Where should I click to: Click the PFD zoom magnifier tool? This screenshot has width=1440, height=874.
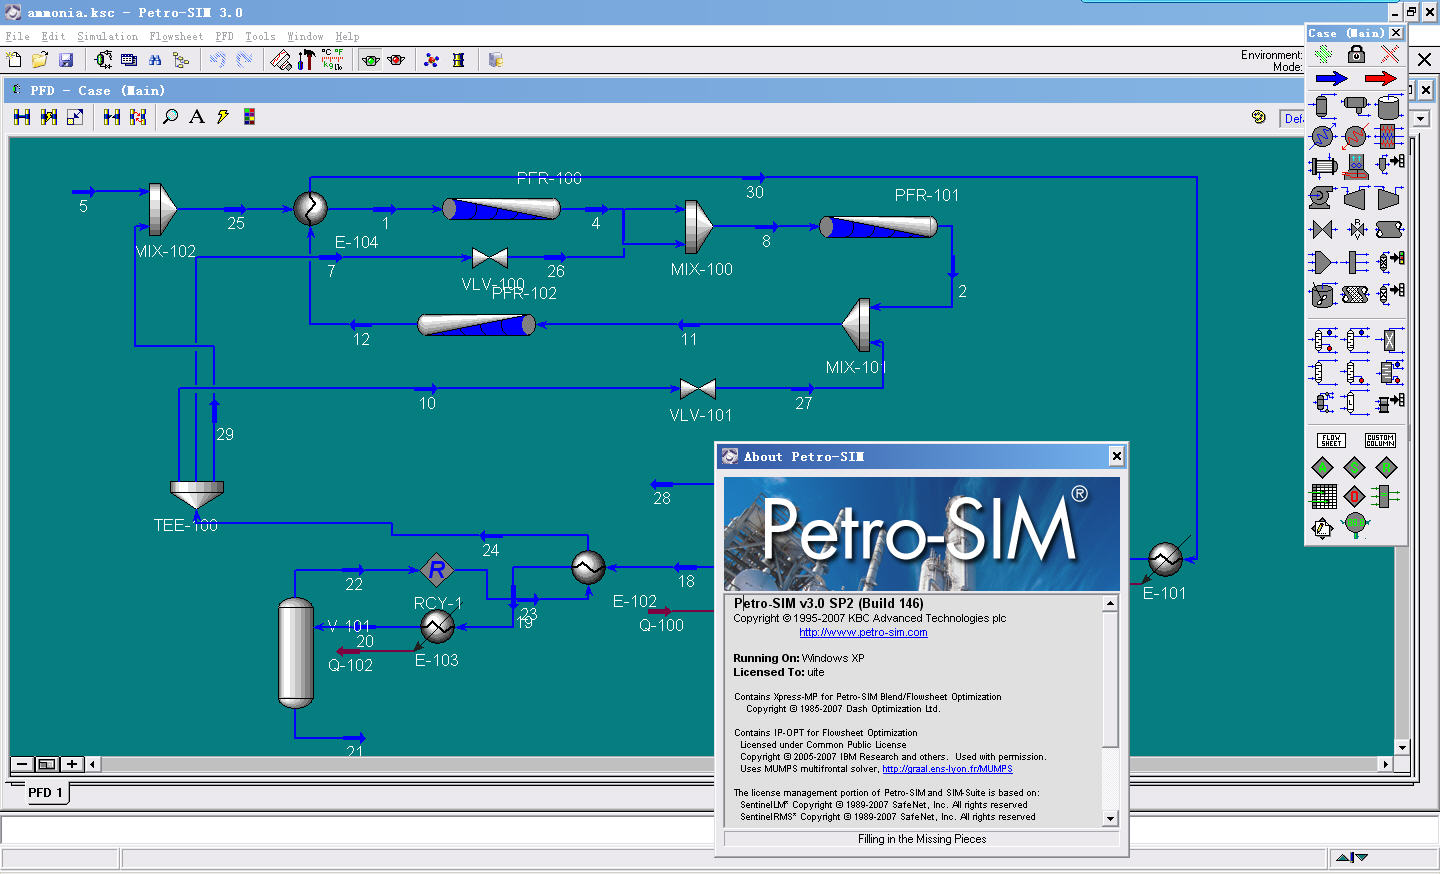[x=171, y=117]
